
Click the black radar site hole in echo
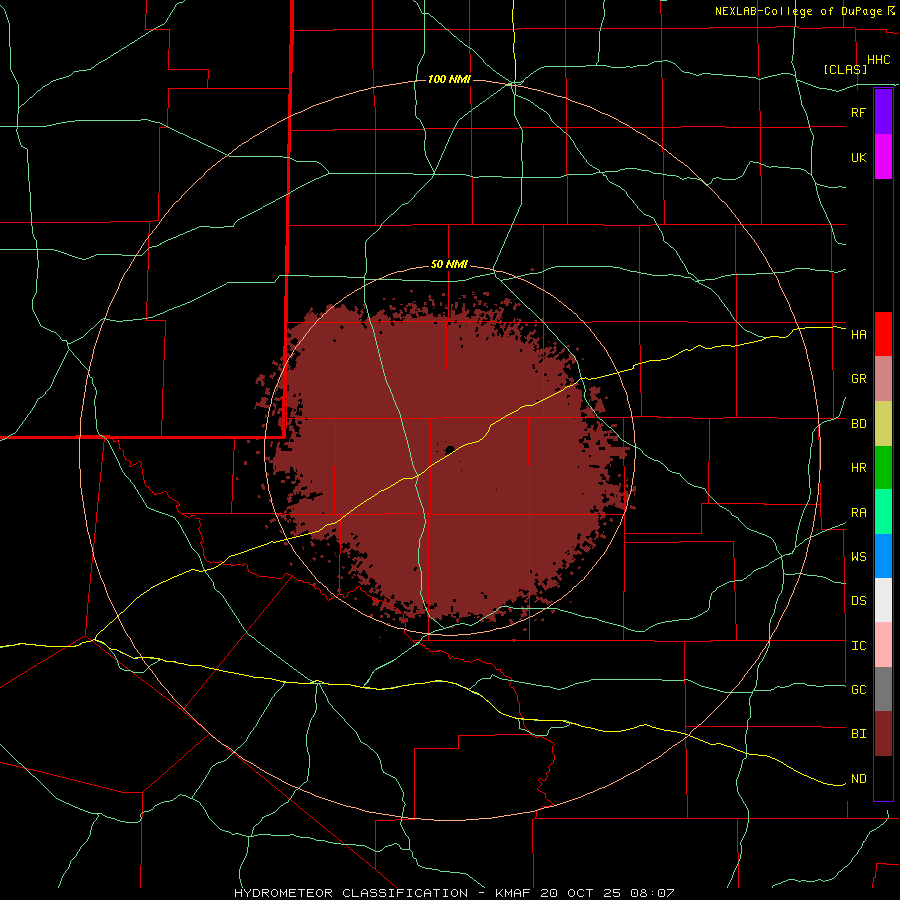tap(450, 449)
